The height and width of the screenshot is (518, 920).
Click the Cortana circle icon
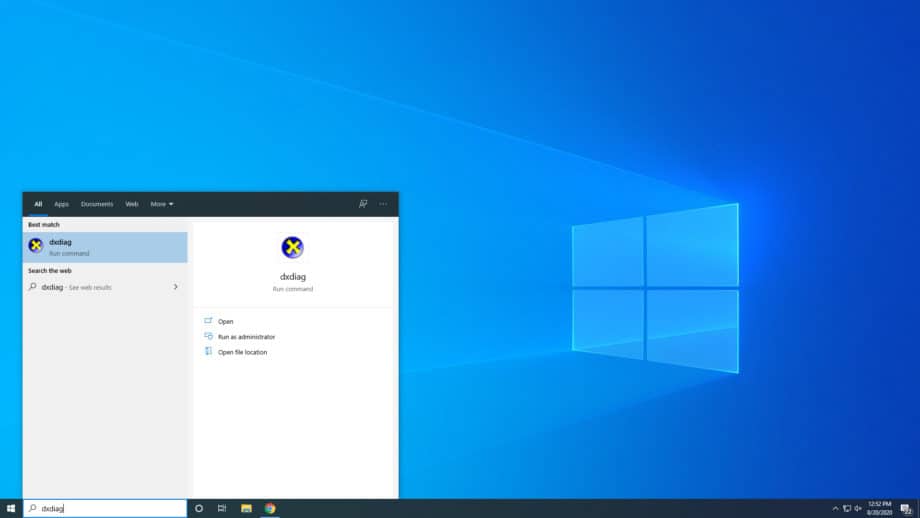pos(199,508)
